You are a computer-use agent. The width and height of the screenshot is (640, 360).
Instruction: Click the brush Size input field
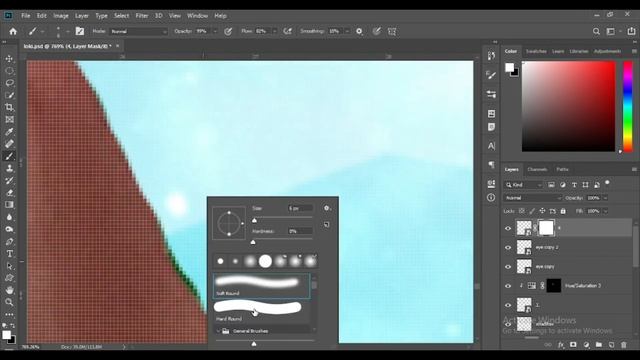point(300,208)
